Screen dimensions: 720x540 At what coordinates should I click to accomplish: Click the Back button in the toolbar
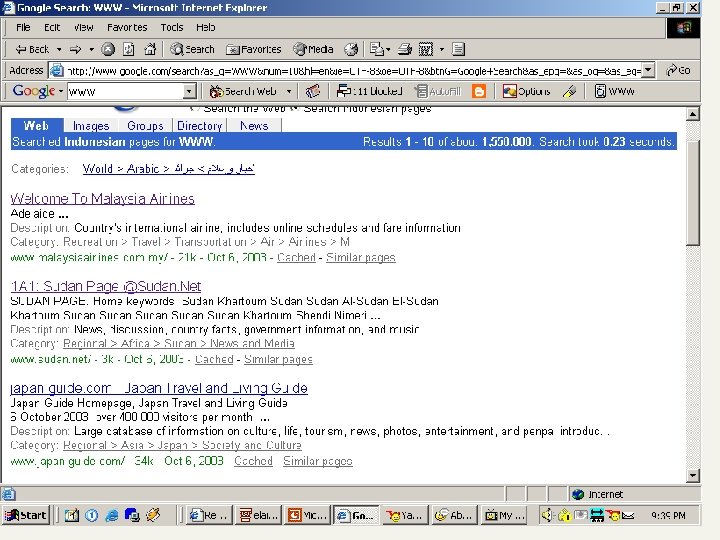(32, 49)
